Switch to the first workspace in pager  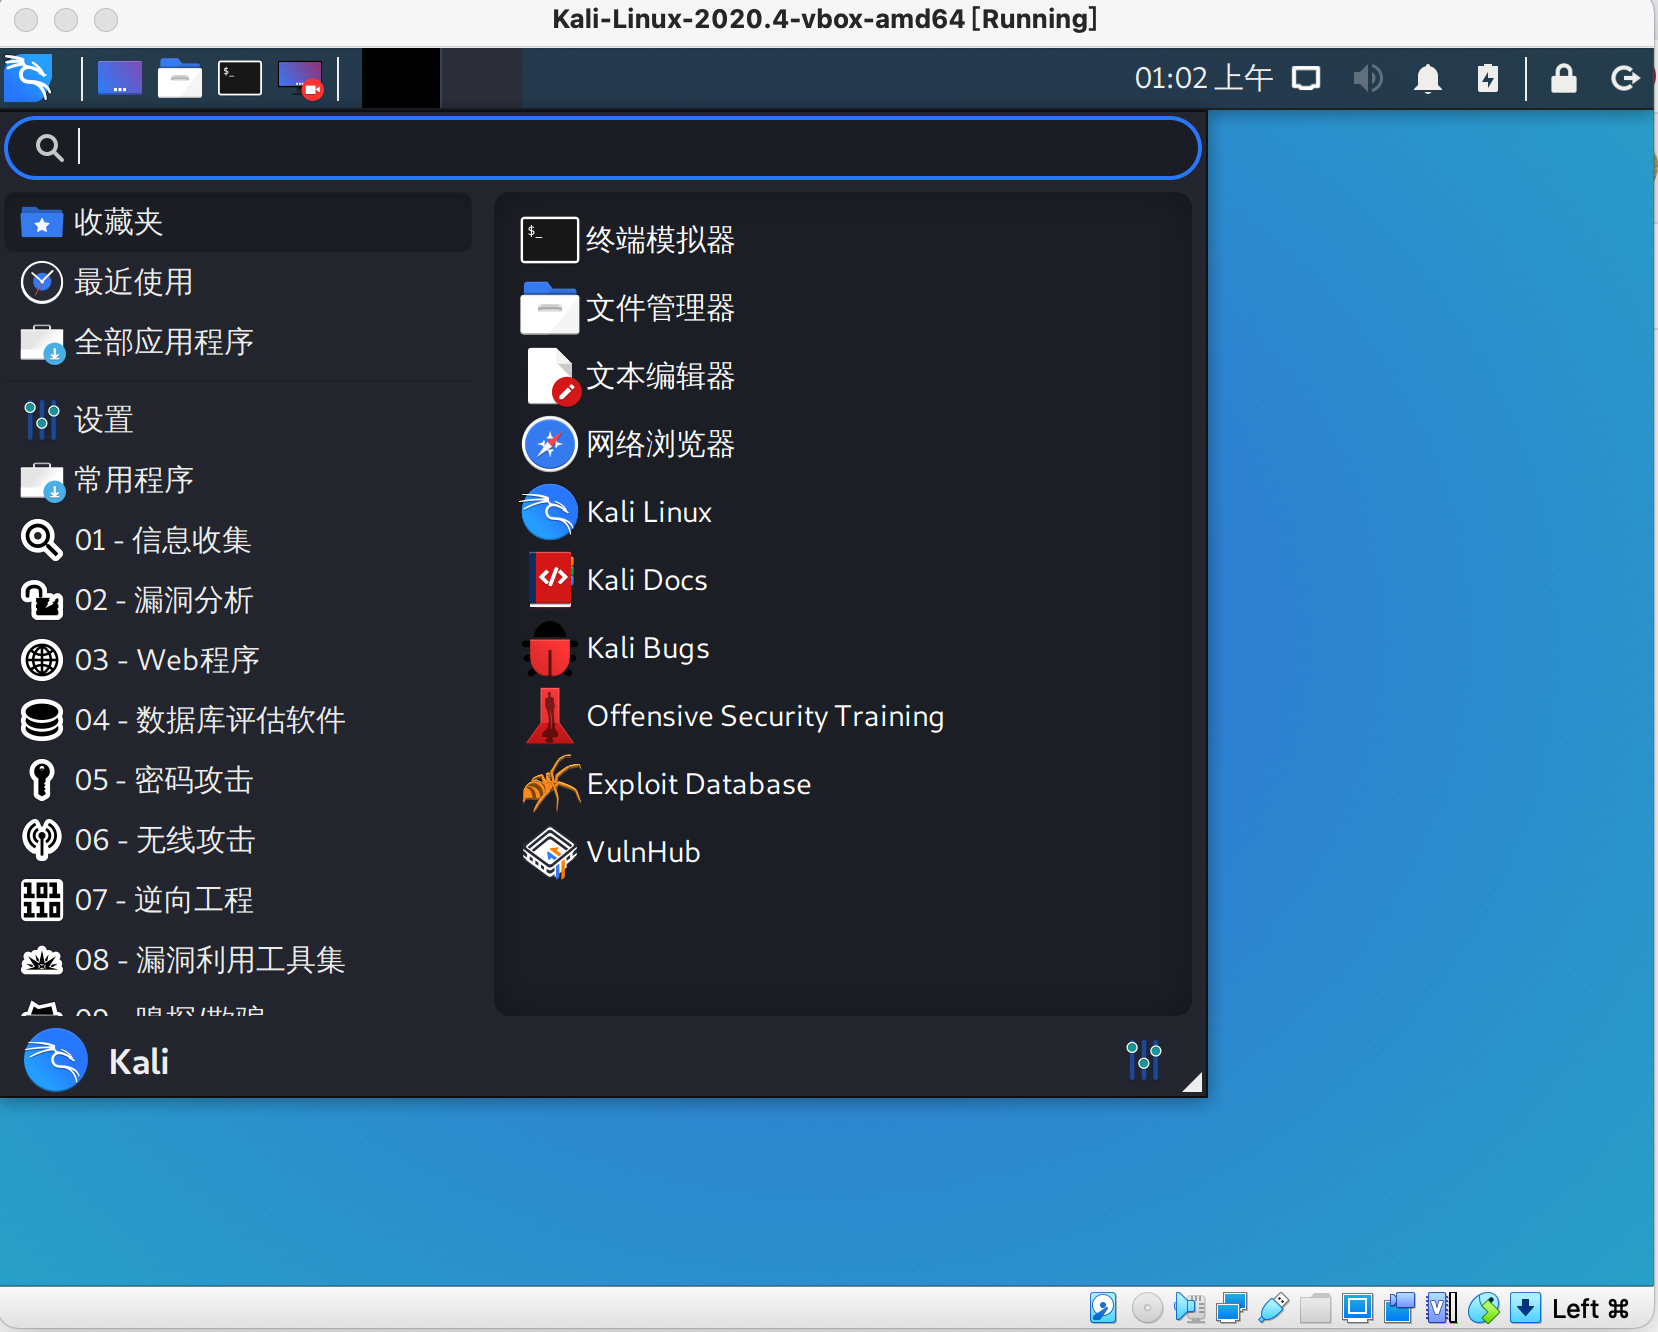tap(401, 78)
